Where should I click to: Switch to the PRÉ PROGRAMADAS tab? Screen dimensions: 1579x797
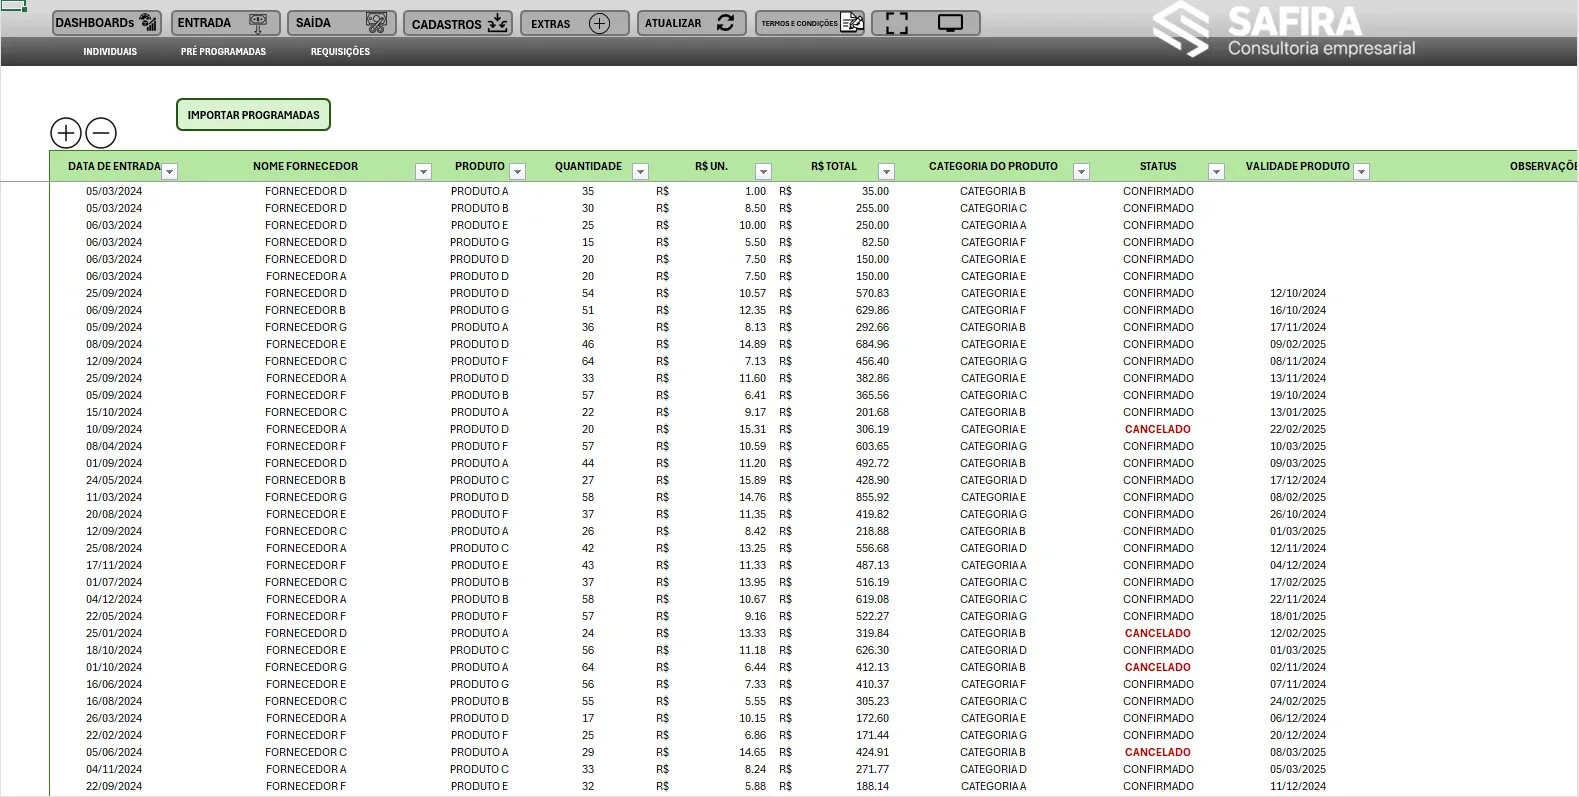tap(223, 52)
